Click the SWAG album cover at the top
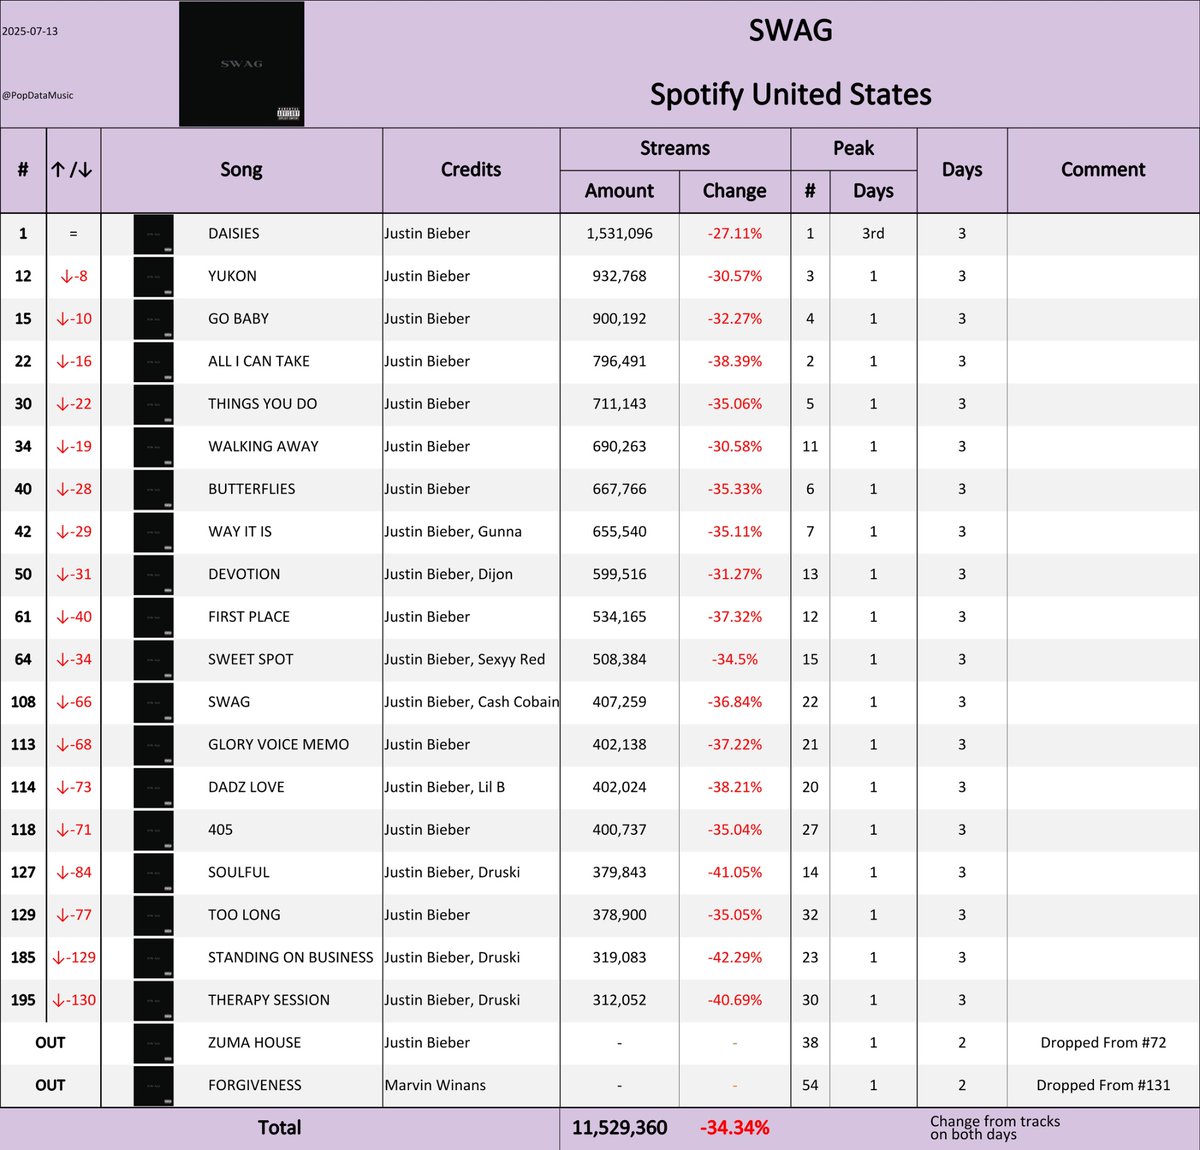The image size is (1200, 1150). pyautogui.click(x=240, y=63)
